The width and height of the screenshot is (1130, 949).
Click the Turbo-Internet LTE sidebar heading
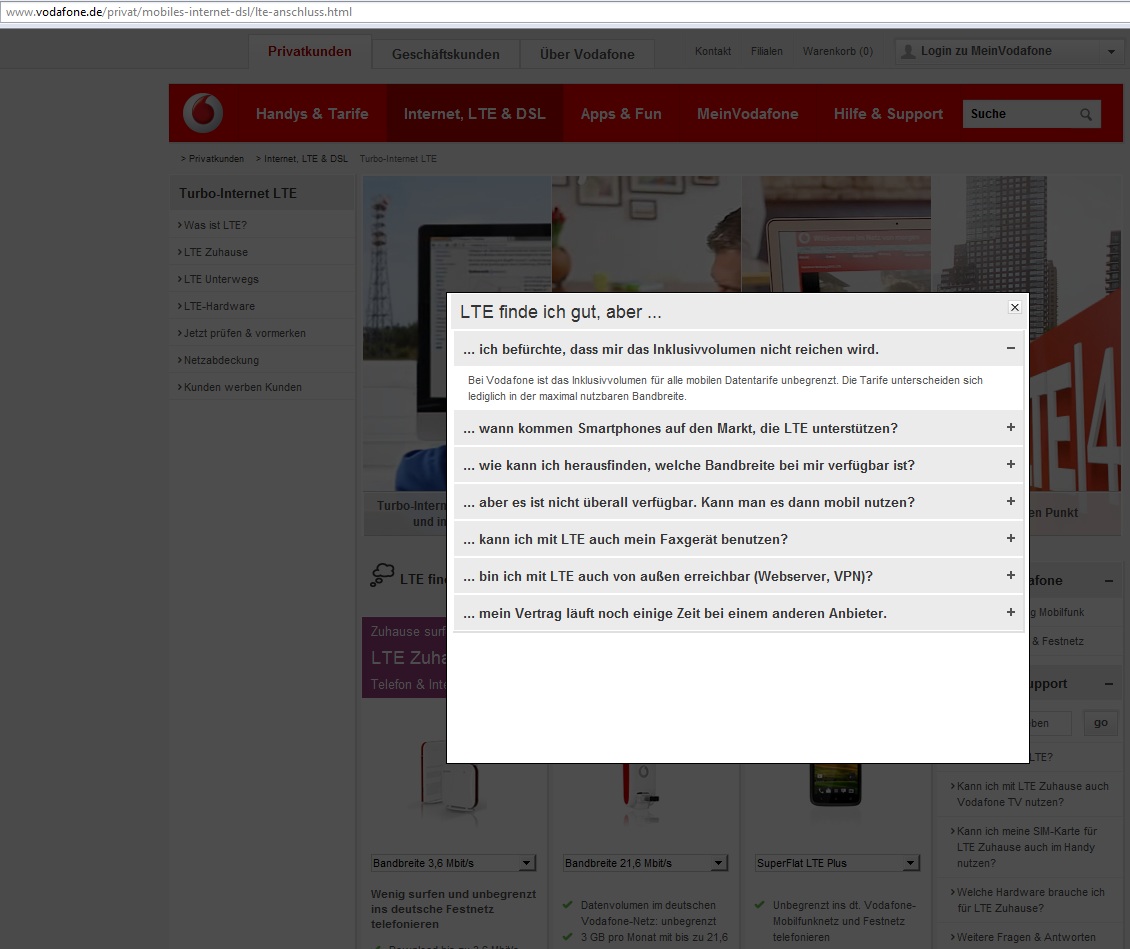pos(238,193)
